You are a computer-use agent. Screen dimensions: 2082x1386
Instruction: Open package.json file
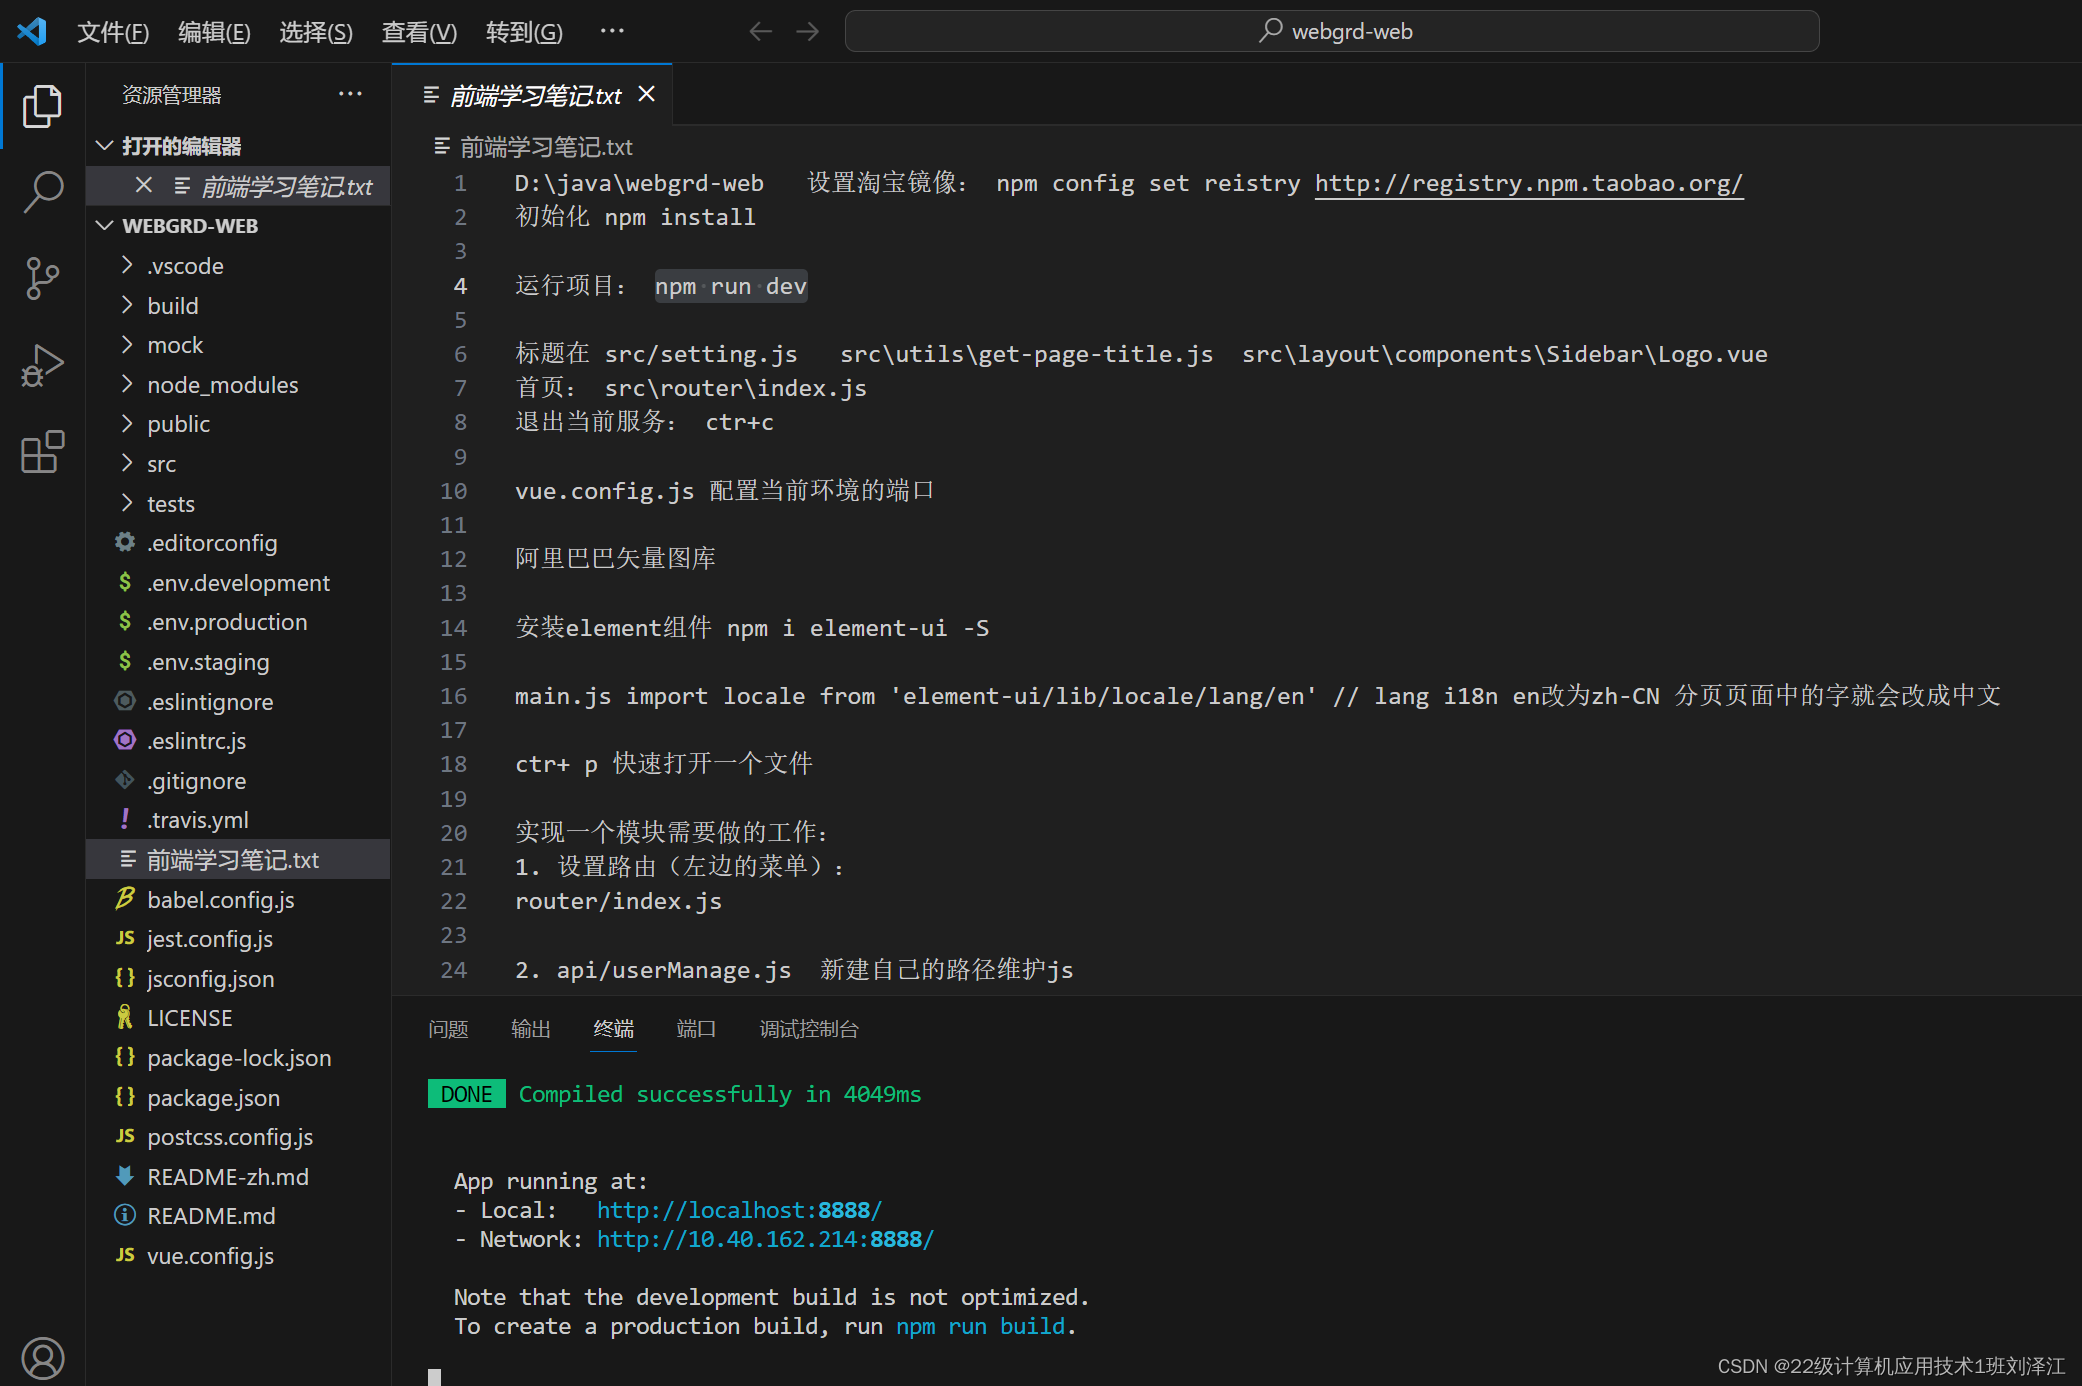click(x=238, y=1098)
